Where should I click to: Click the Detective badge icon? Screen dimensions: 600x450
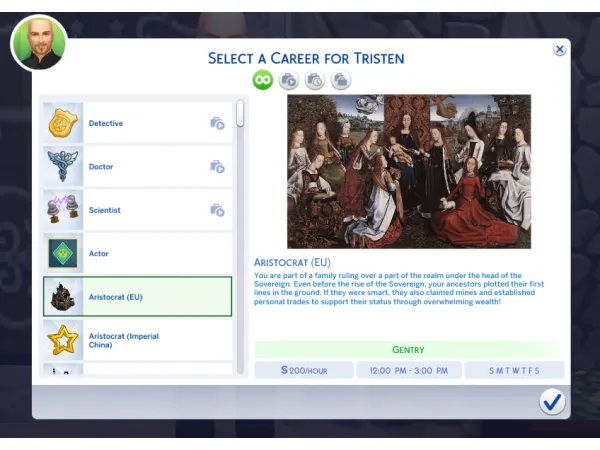coord(63,123)
